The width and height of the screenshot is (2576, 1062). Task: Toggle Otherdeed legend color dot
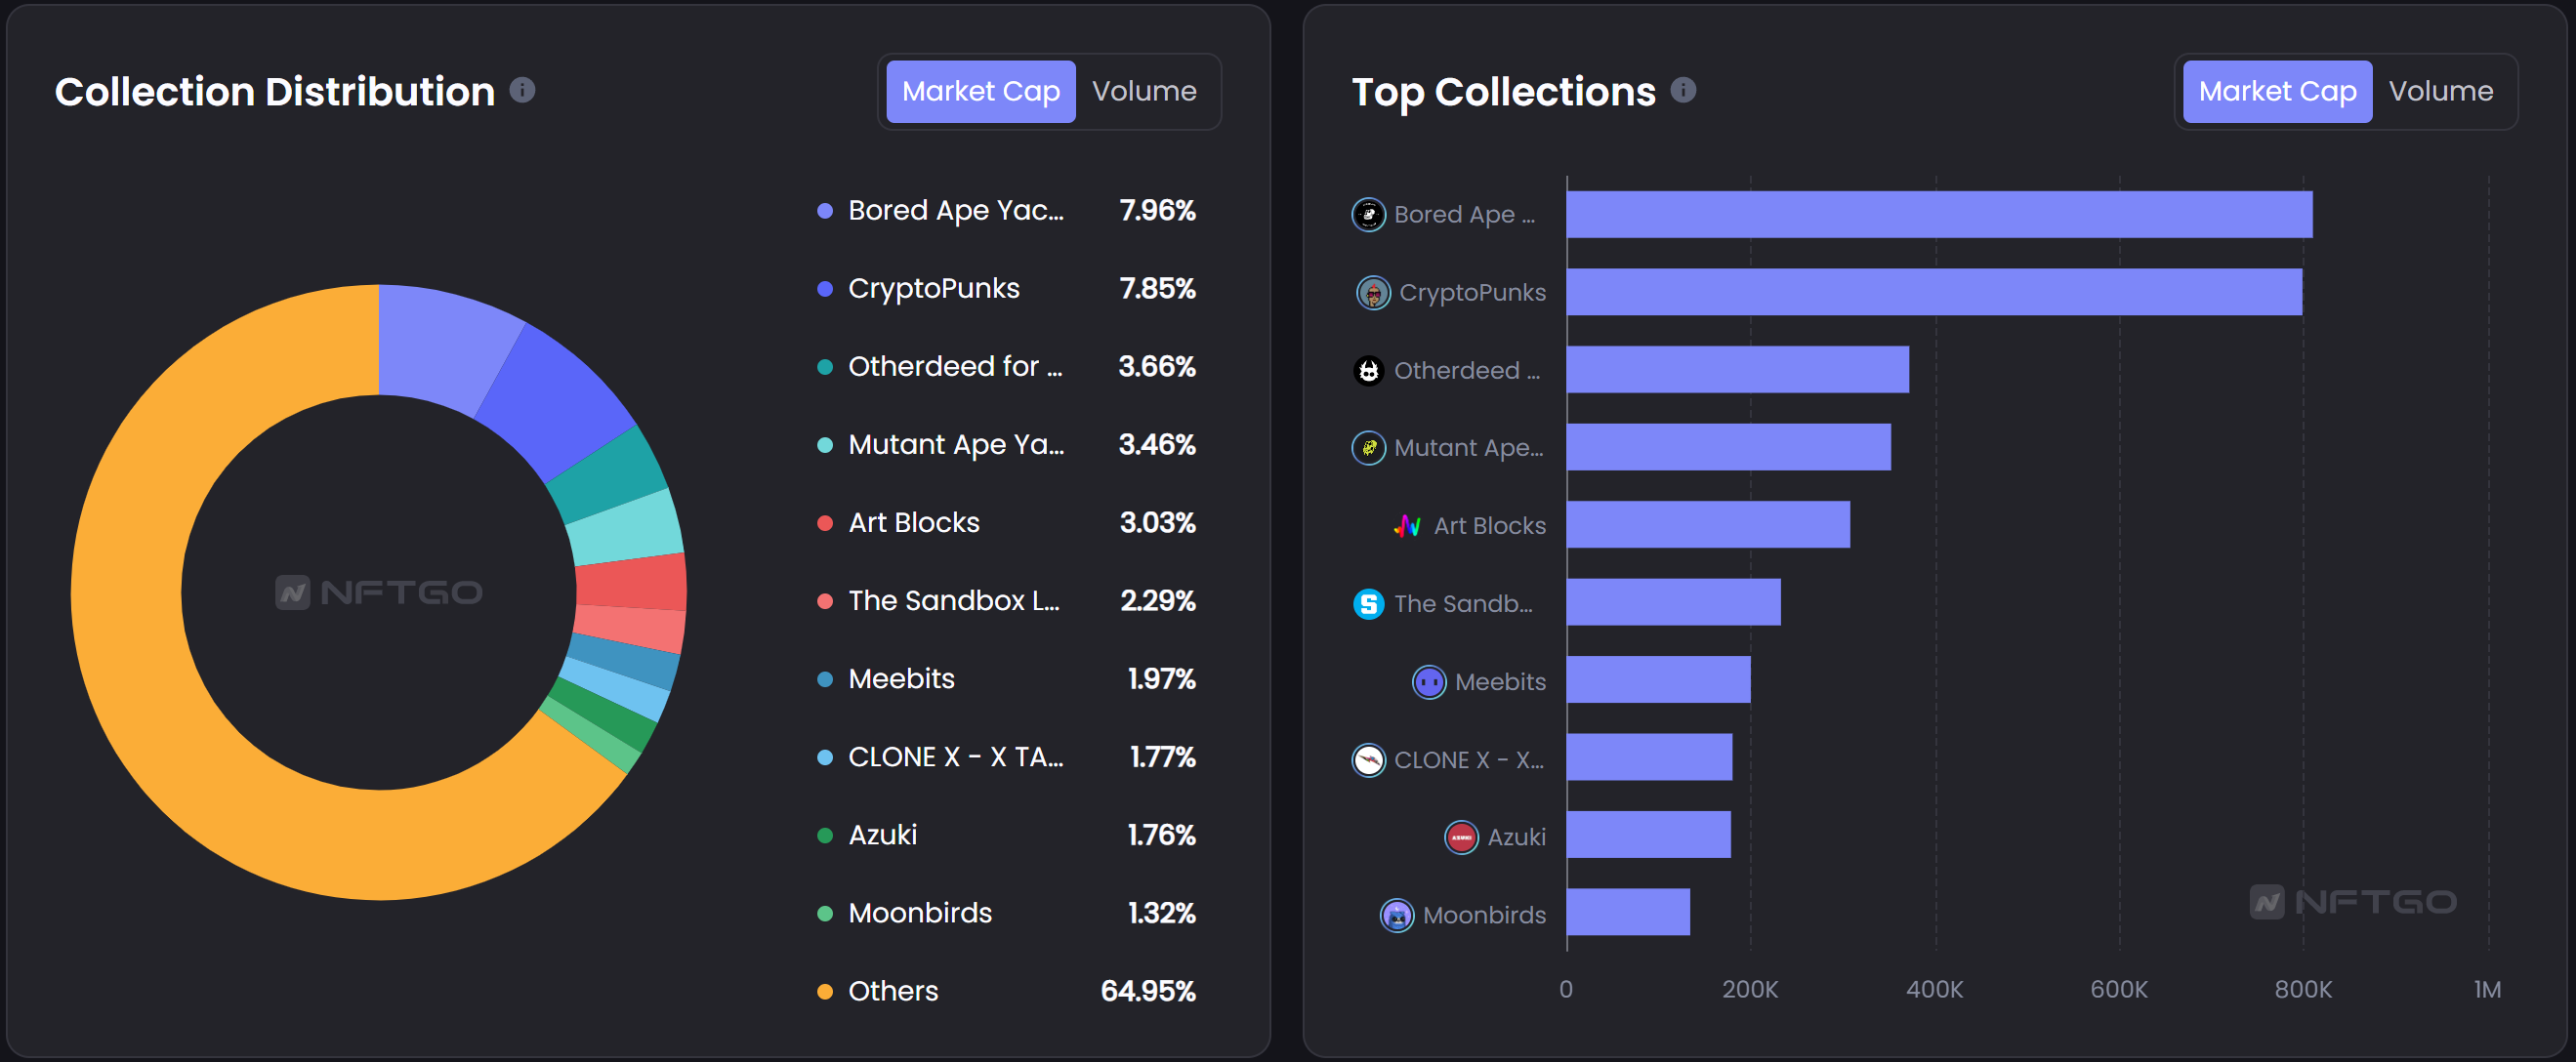825,367
